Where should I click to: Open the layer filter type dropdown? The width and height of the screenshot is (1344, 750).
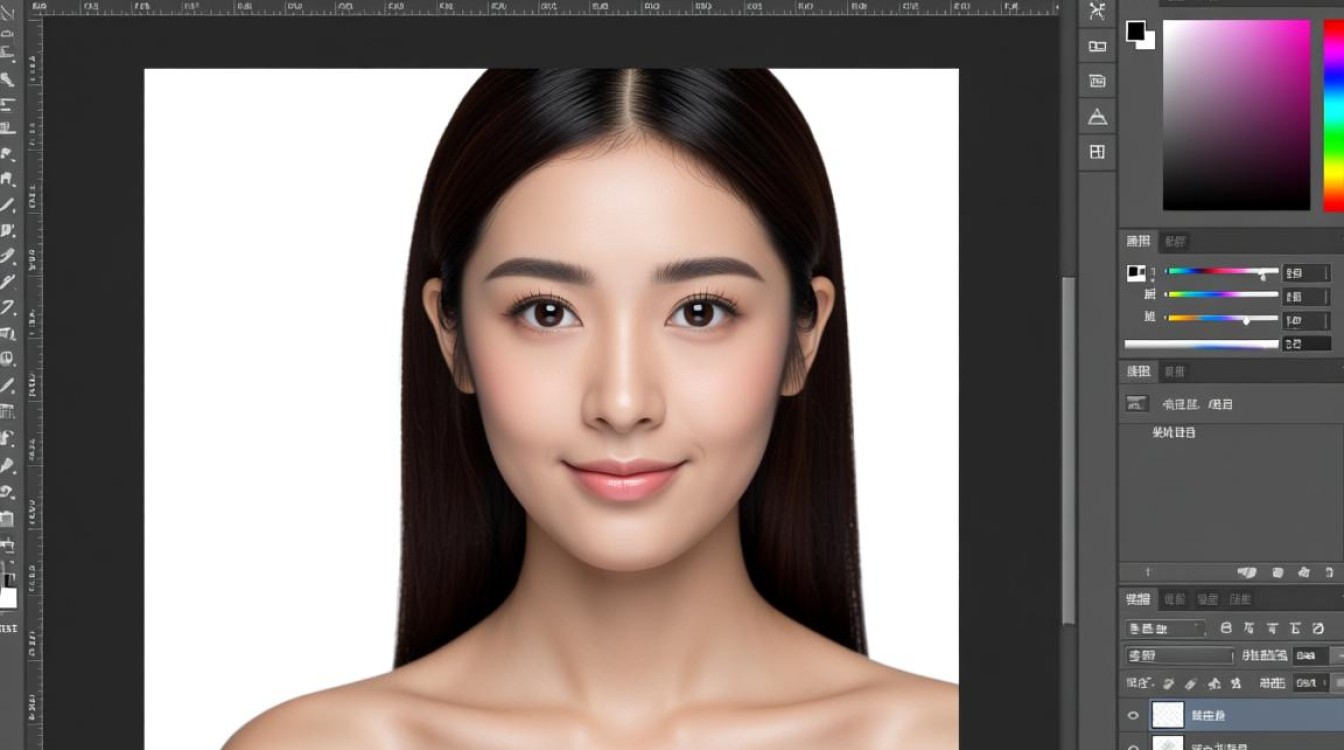pos(1166,628)
